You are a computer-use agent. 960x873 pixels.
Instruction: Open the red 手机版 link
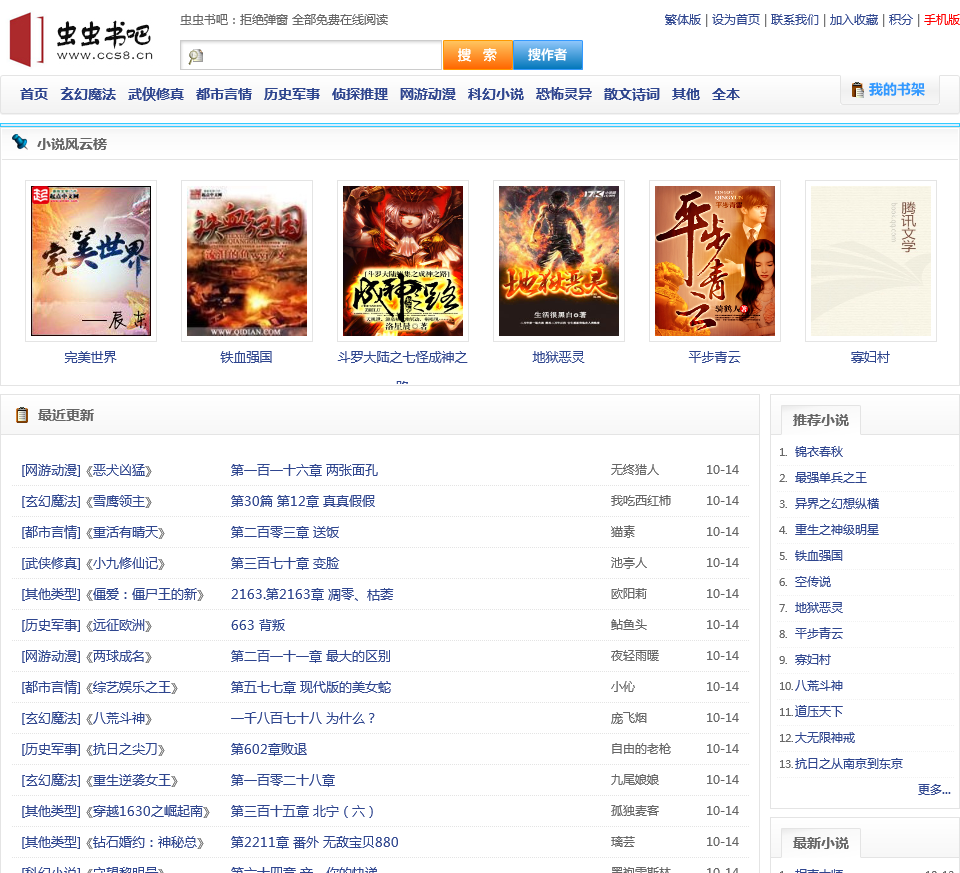coord(942,20)
